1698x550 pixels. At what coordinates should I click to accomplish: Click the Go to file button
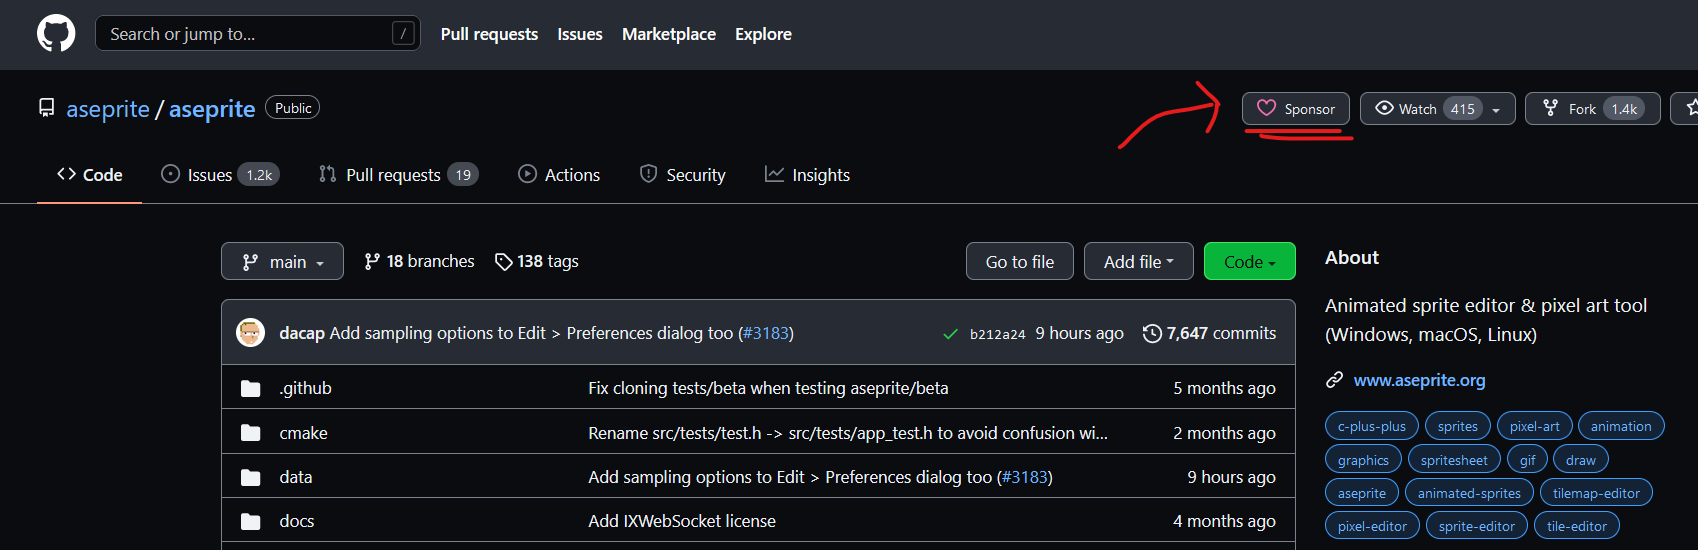(x=1019, y=262)
